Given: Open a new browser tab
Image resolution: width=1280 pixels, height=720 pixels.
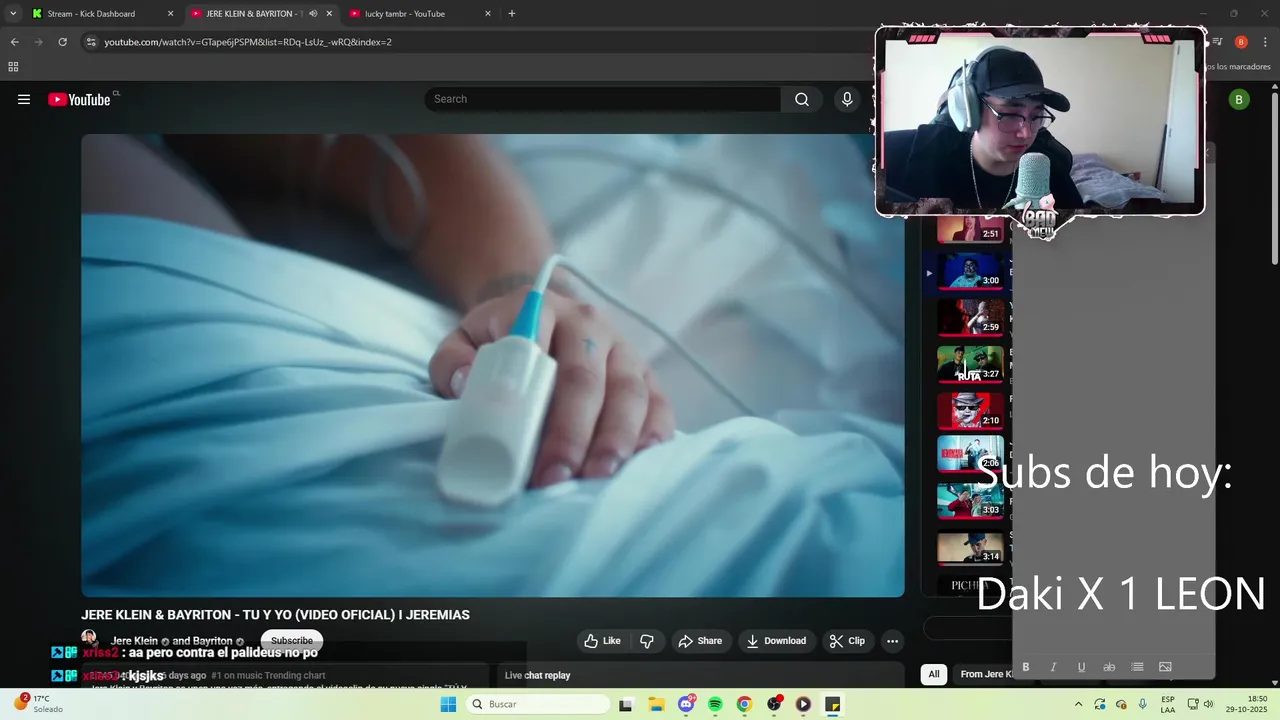Looking at the screenshot, I should point(512,14).
